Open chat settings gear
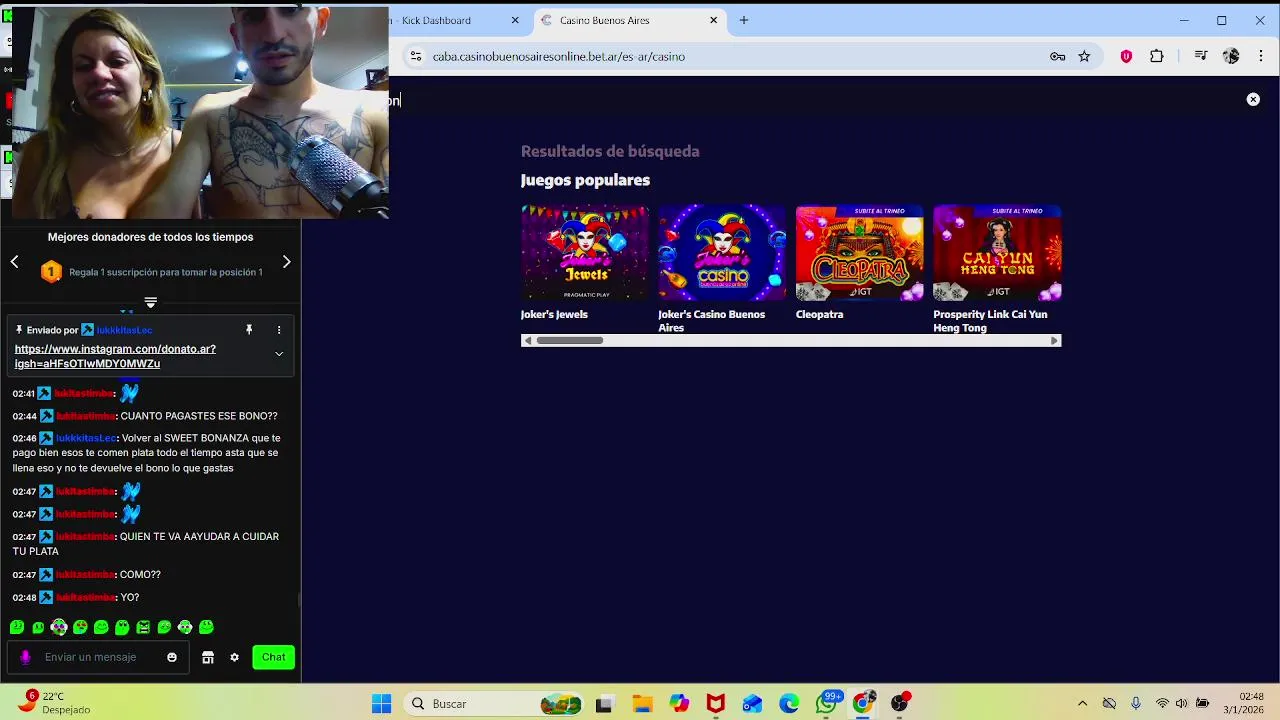The image size is (1280, 720). coord(234,657)
